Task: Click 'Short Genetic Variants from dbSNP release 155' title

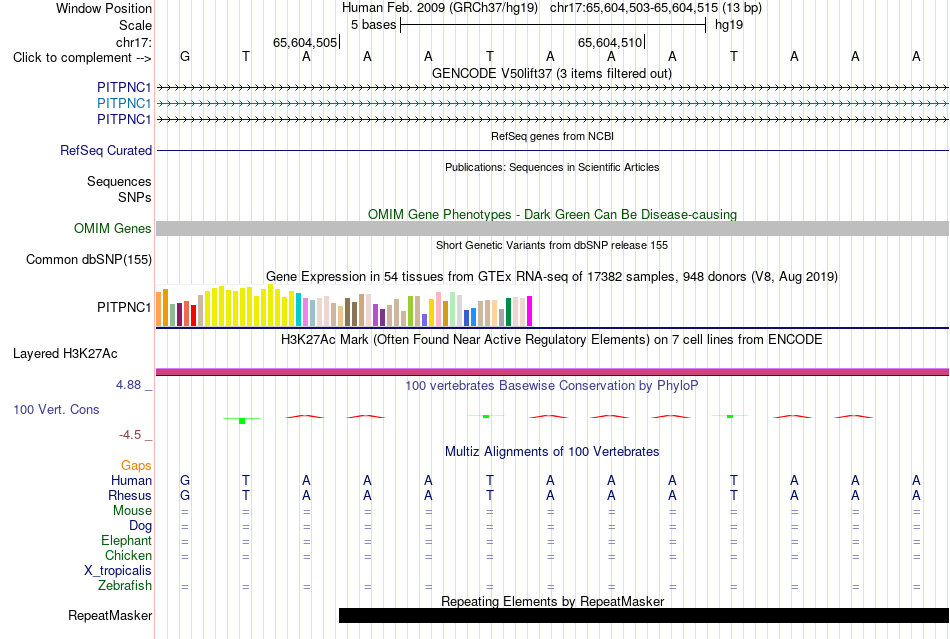Action: [552, 245]
